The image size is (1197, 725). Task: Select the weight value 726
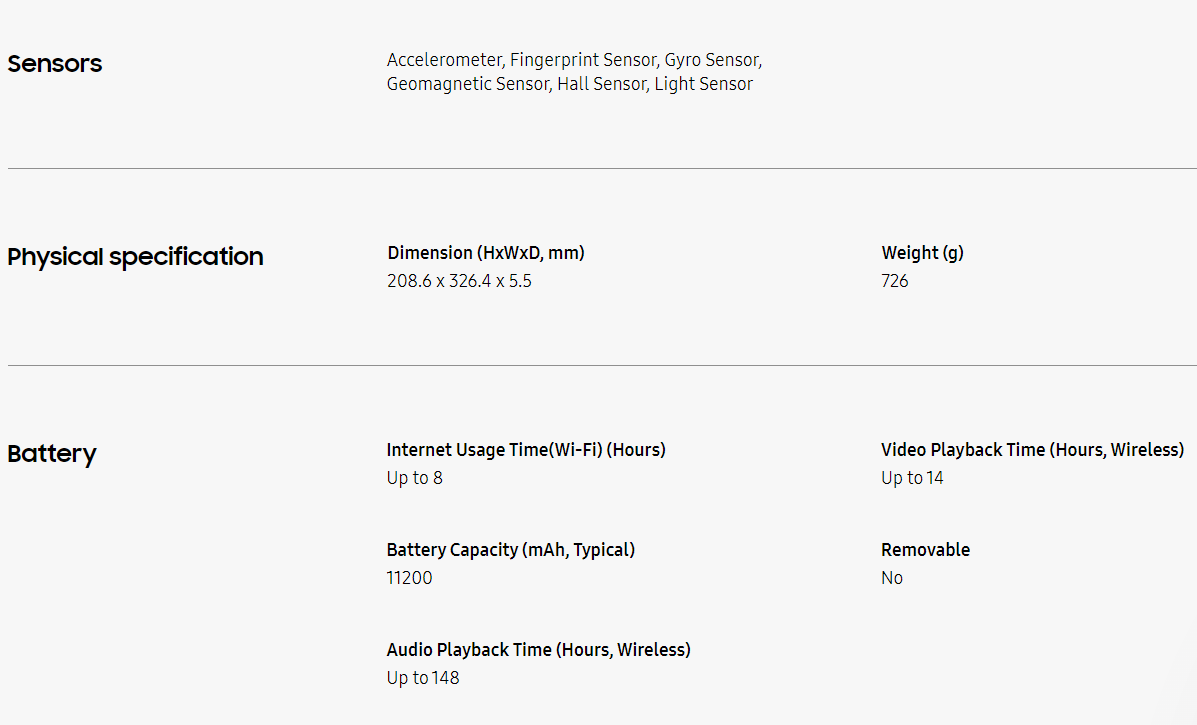[895, 281]
